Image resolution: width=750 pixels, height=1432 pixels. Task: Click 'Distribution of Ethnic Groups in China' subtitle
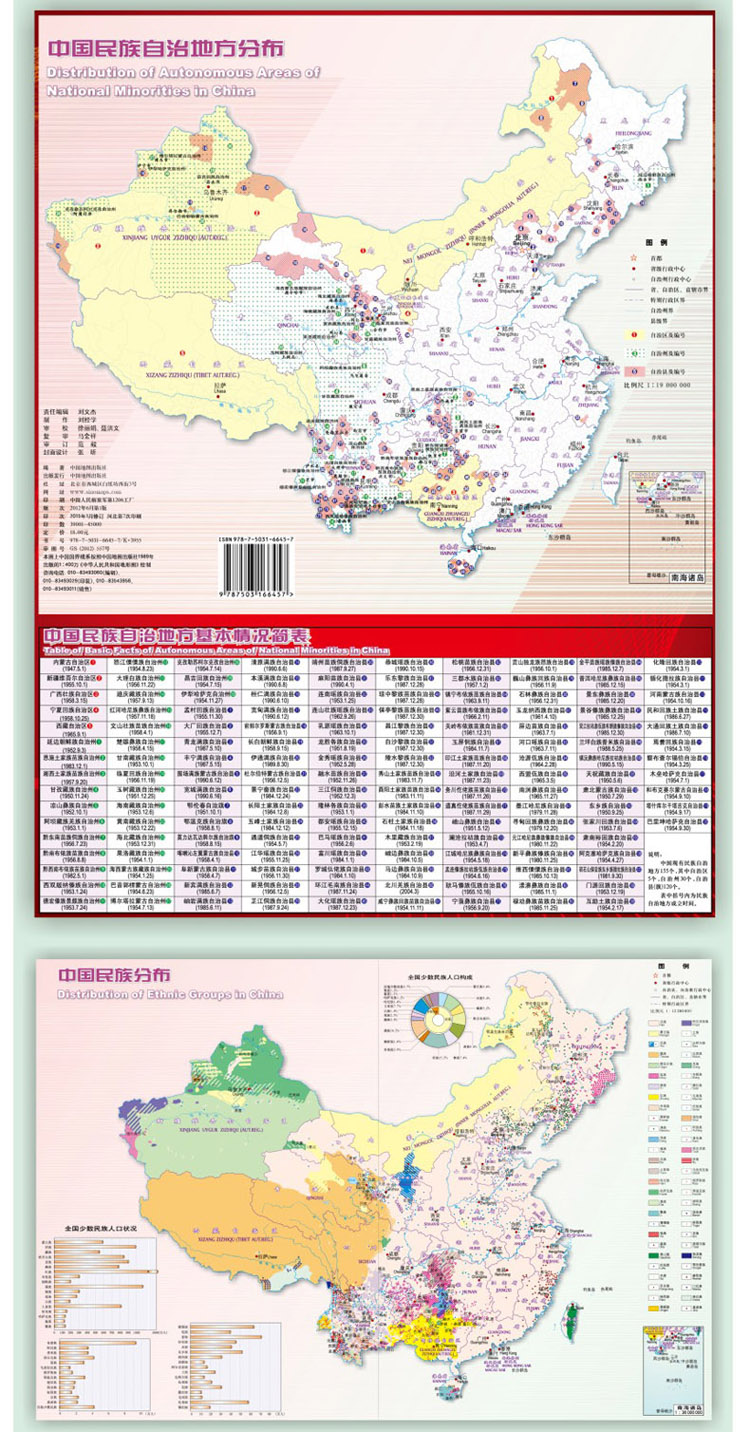pyautogui.click(x=169, y=996)
